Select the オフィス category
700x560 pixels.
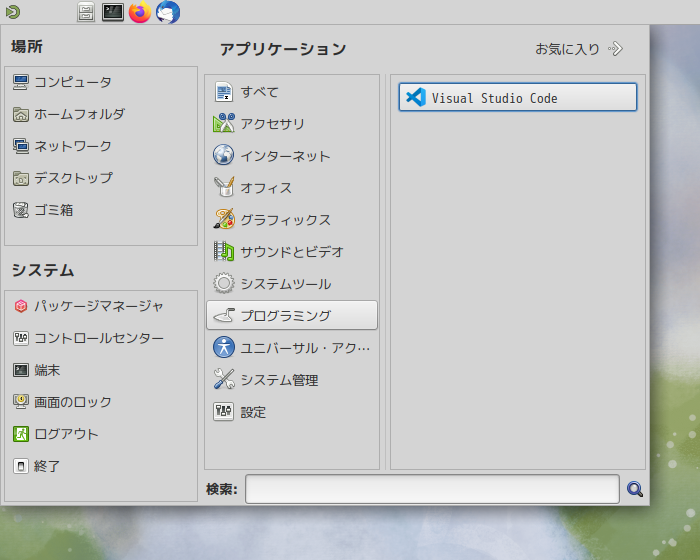pyautogui.click(x=292, y=188)
